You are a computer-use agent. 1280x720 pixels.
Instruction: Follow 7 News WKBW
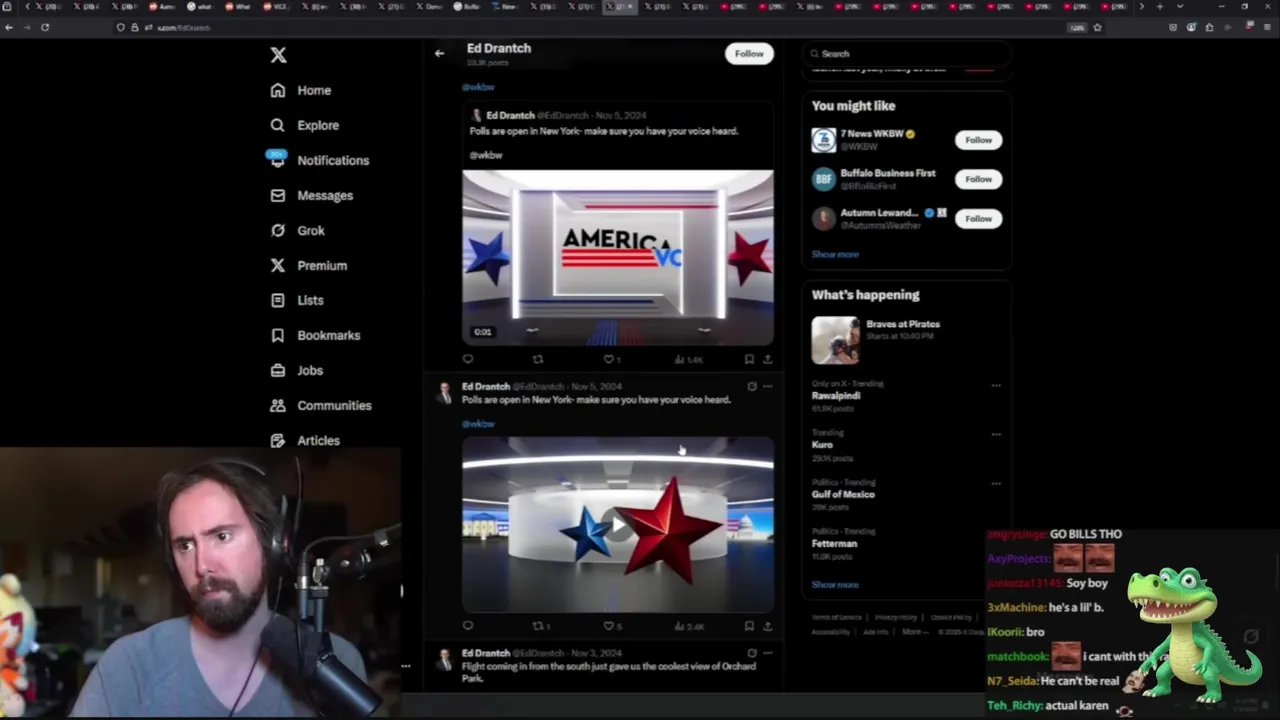[978, 140]
